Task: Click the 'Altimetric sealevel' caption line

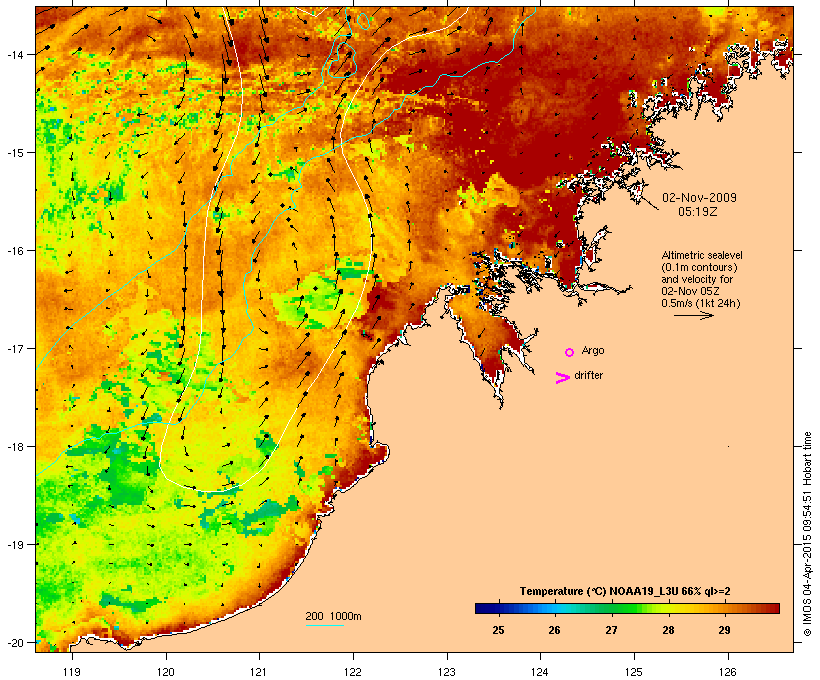Action: 702,255
